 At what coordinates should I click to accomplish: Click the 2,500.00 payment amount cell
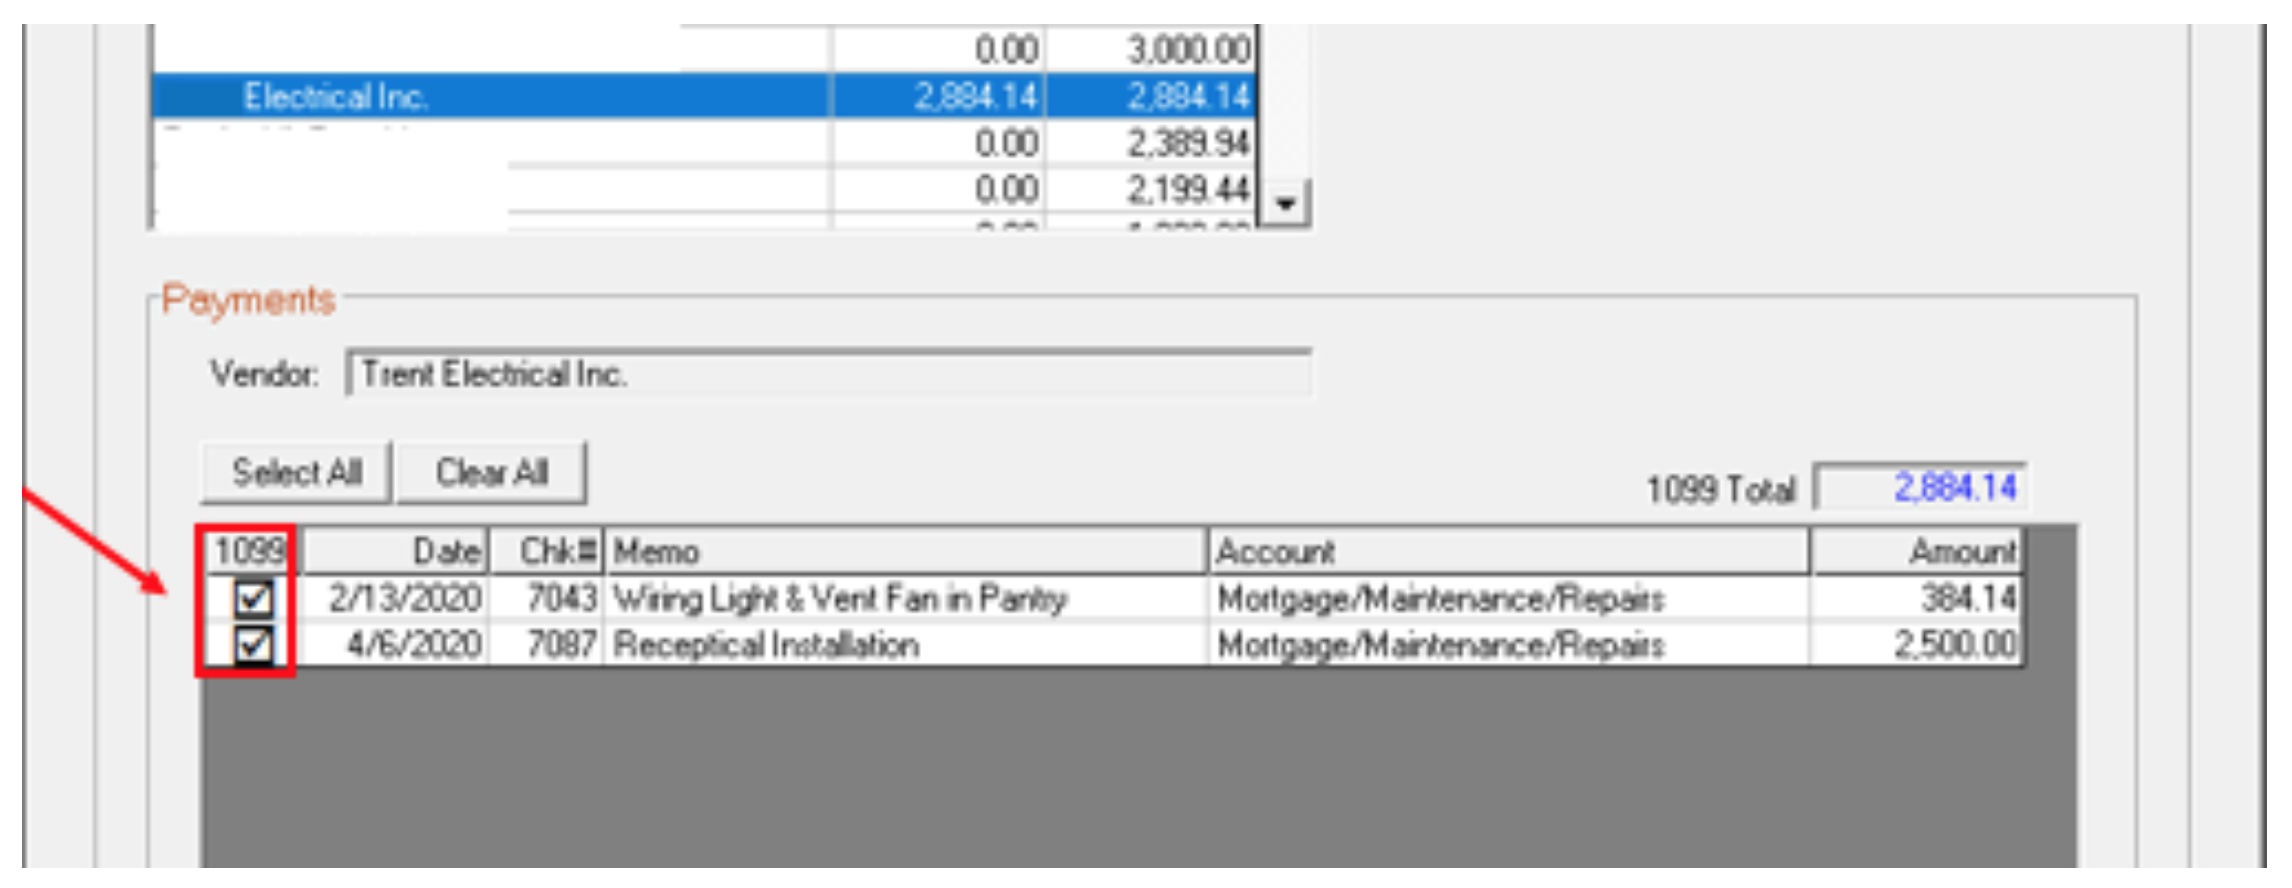coord(1916,645)
